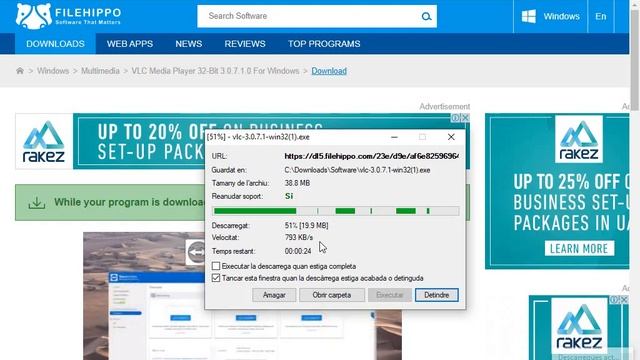
Task: Click the Obrir carpeta button
Action: tap(332, 295)
